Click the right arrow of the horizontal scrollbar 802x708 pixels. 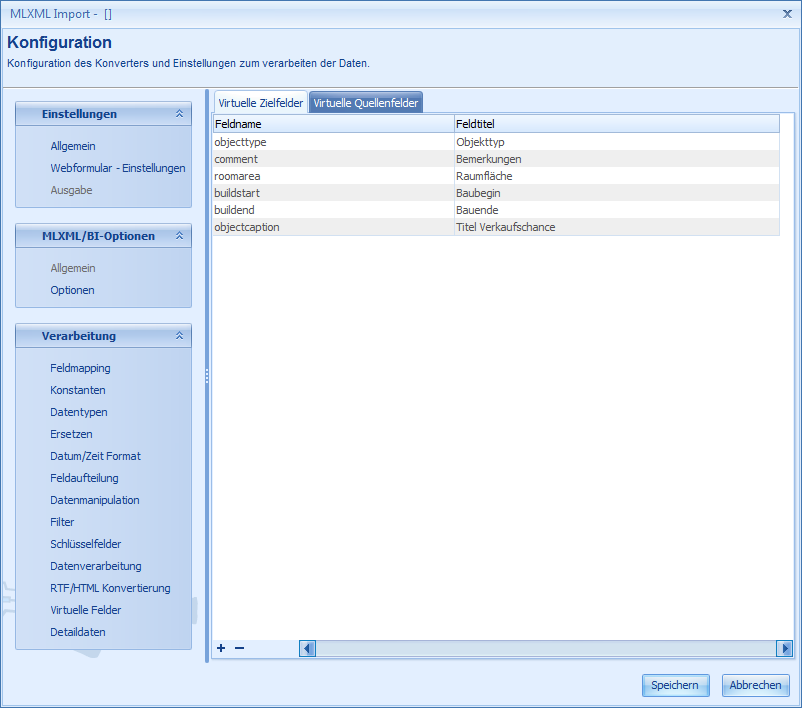coord(785,648)
